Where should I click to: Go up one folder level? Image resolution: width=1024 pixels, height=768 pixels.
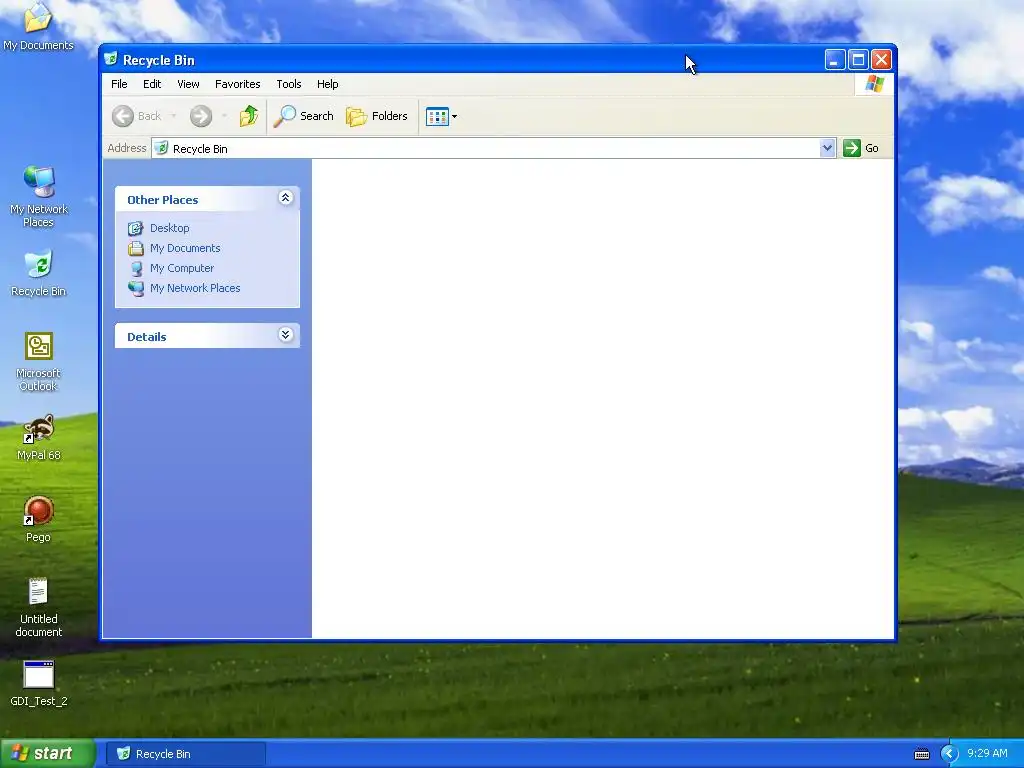(x=249, y=116)
